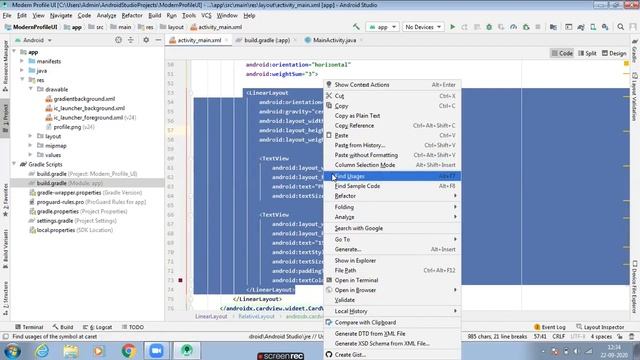This screenshot has height=360, width=640.
Task: Click the collapse all icon in Project panel
Action: (131, 40)
